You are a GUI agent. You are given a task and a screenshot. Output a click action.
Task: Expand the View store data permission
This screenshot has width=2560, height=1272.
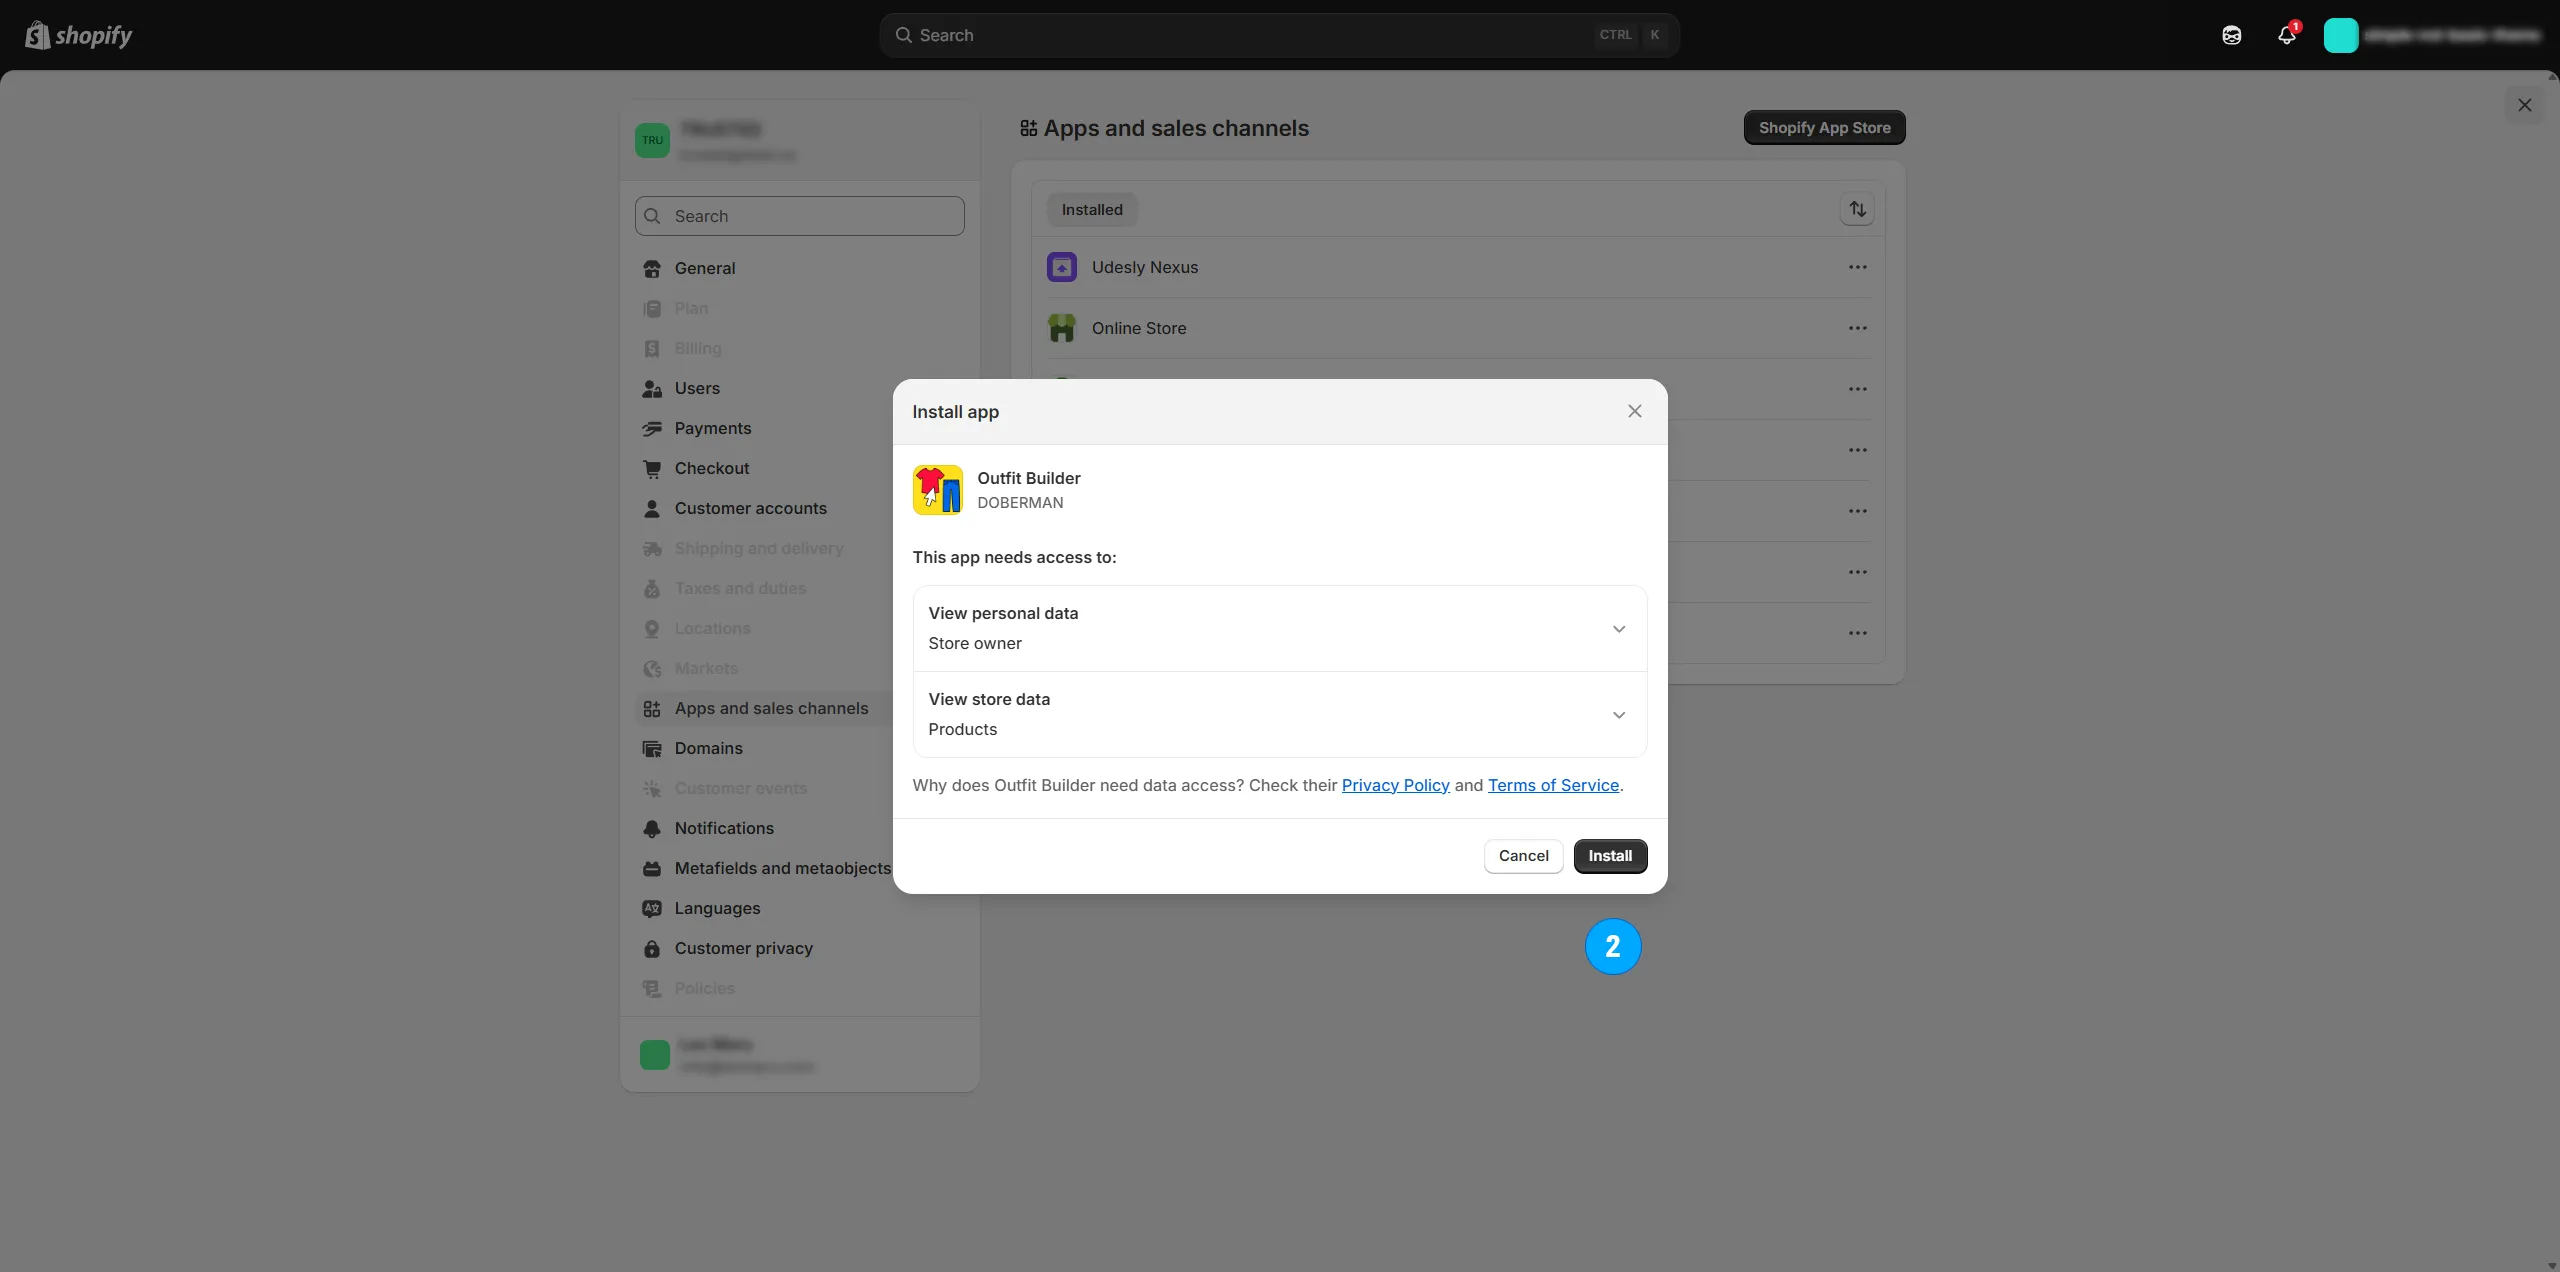coord(1618,715)
